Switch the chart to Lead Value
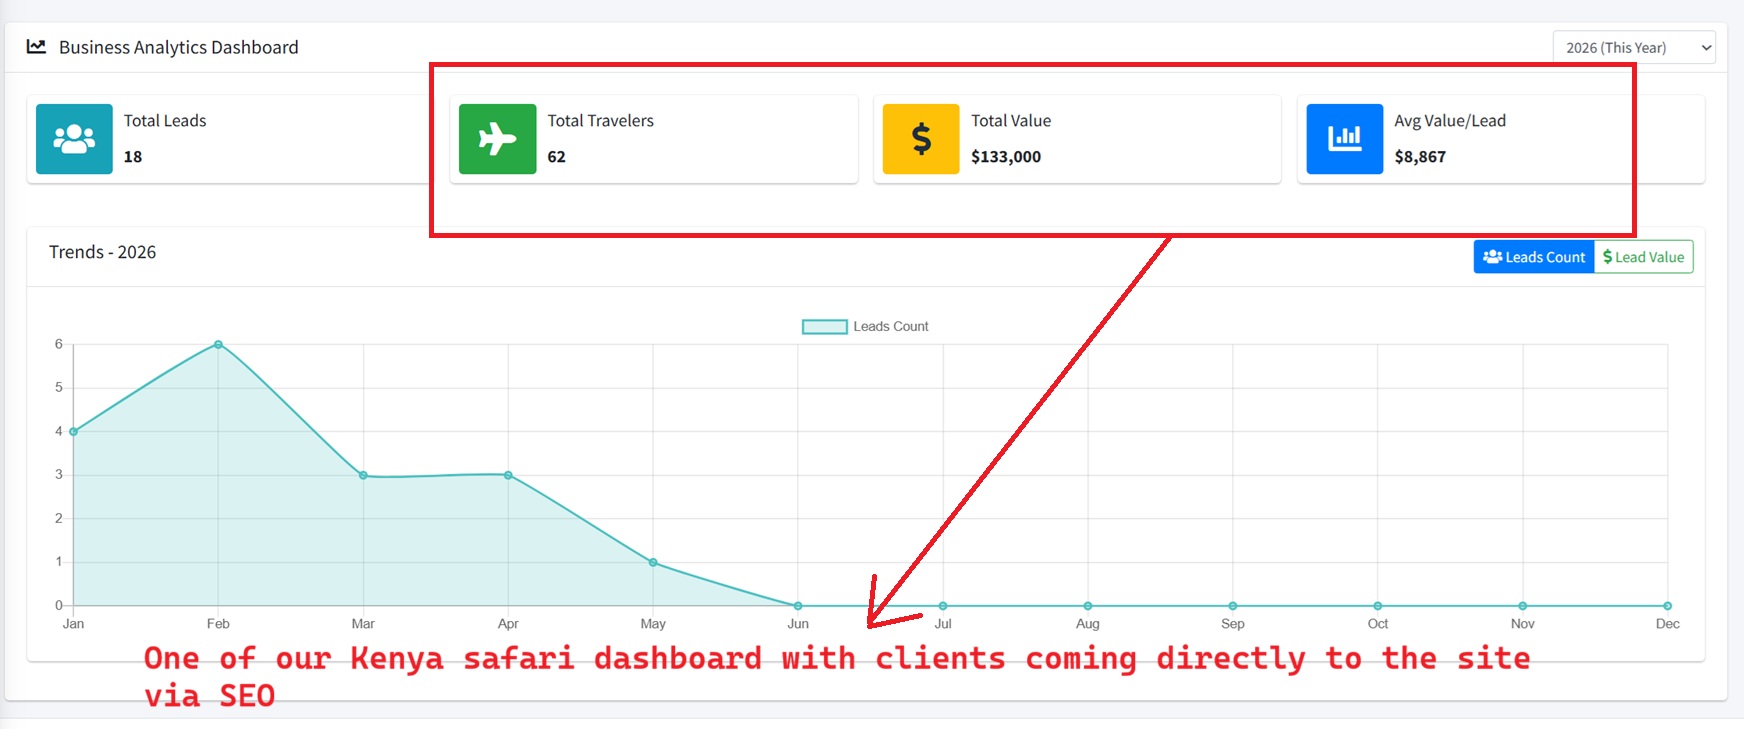 click(1644, 257)
